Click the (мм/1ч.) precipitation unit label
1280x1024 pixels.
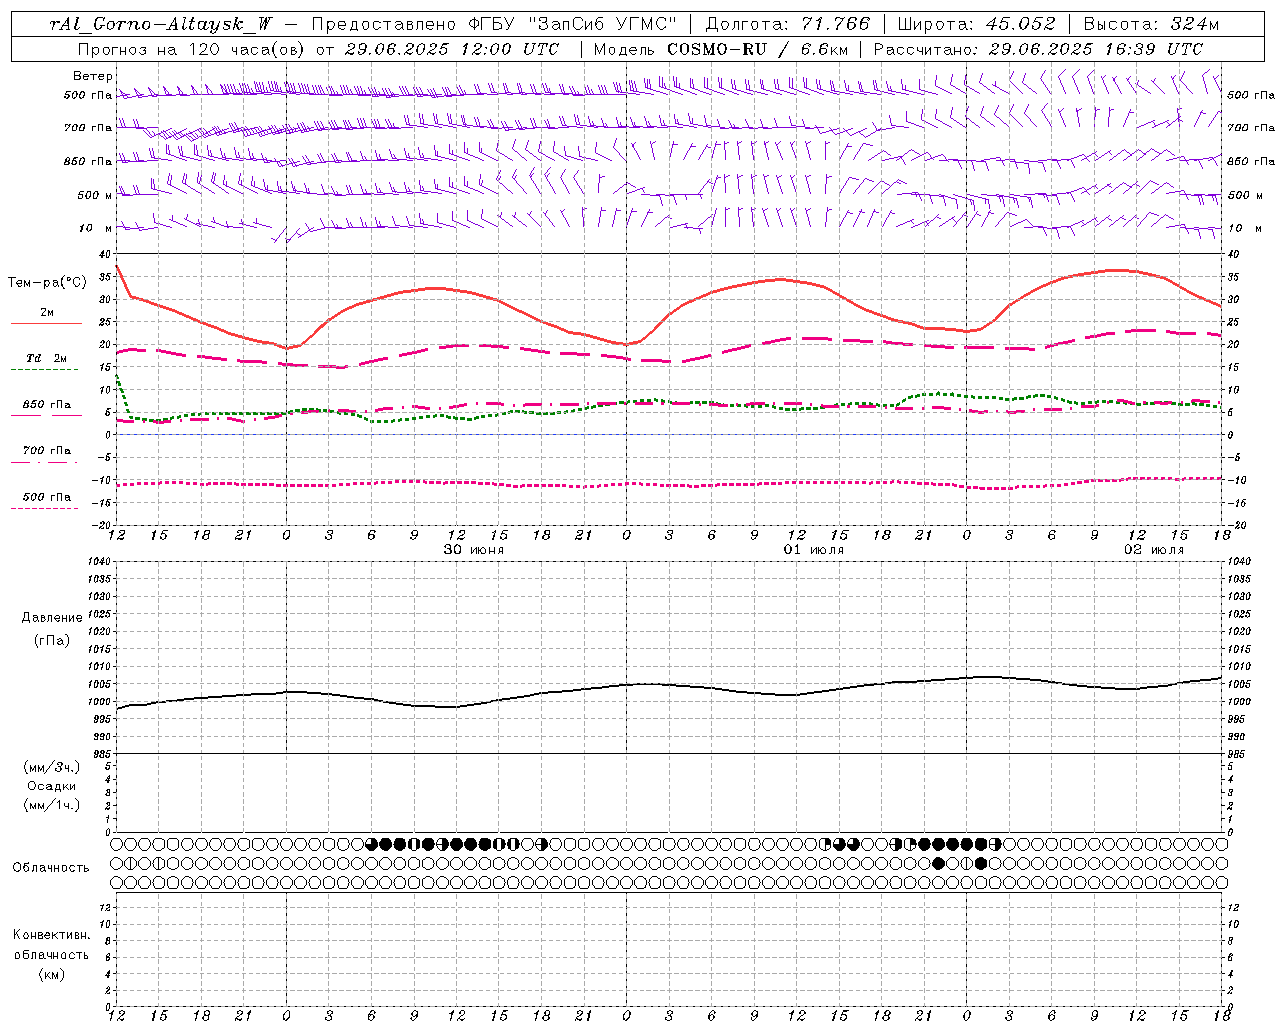pos(52,805)
